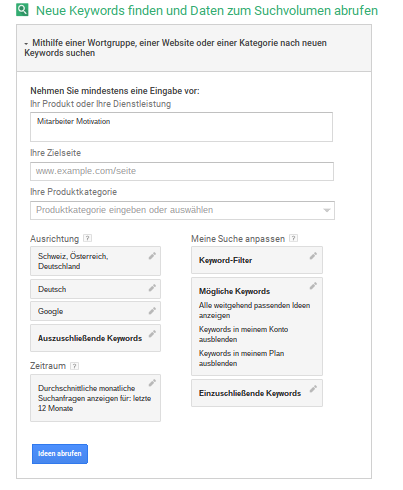Click pencil icon for Auszuschließende Keywords
This screenshot has height=490, width=403.
[x=152, y=334]
